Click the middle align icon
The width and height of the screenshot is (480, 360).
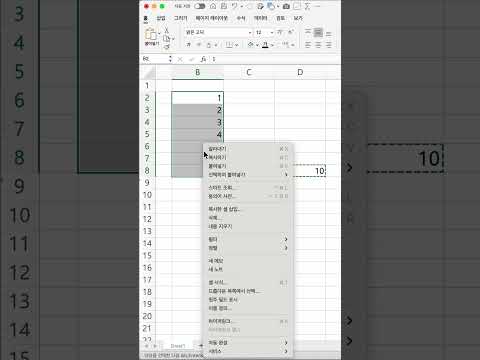pyautogui.click(x=318, y=32)
